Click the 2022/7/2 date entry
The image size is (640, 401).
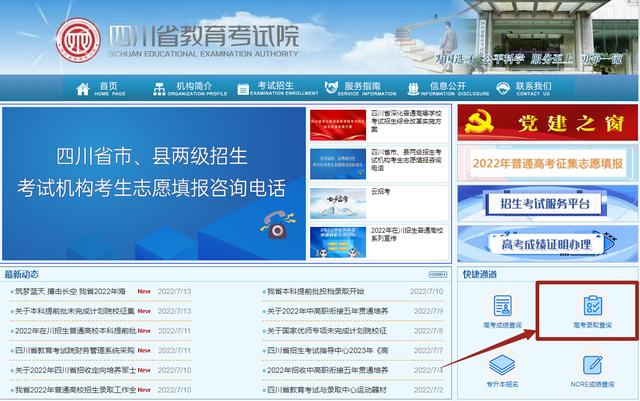pos(428,389)
